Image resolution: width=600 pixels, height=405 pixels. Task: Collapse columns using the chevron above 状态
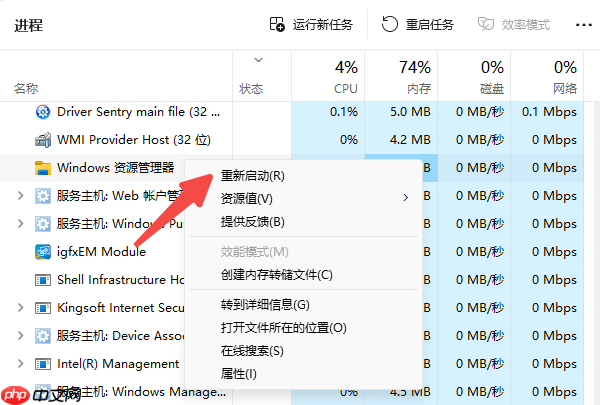click(x=260, y=61)
